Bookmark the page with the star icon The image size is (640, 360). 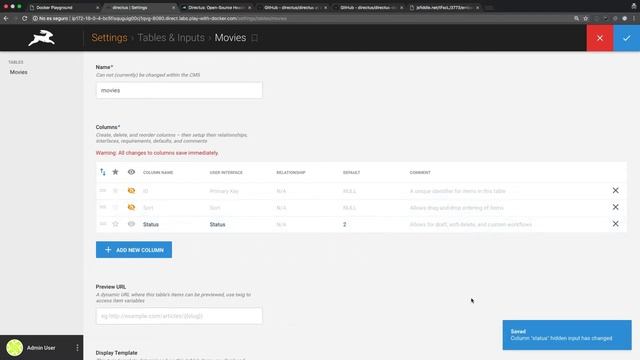click(x=586, y=18)
